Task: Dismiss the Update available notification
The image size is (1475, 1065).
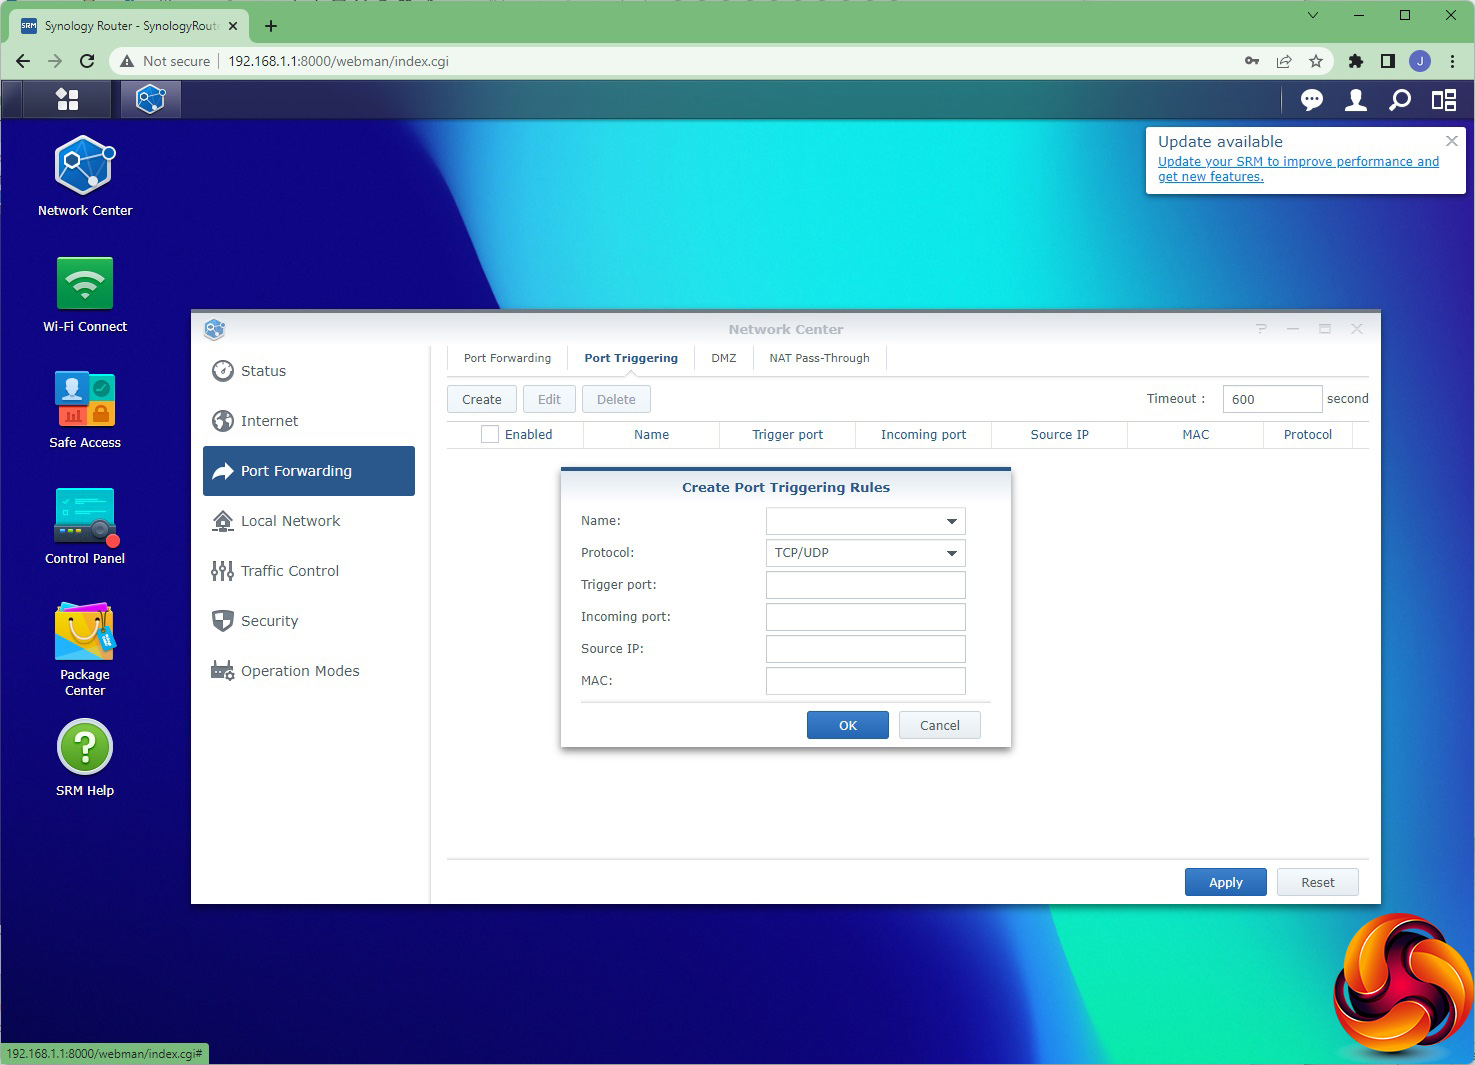Action: click(1452, 141)
